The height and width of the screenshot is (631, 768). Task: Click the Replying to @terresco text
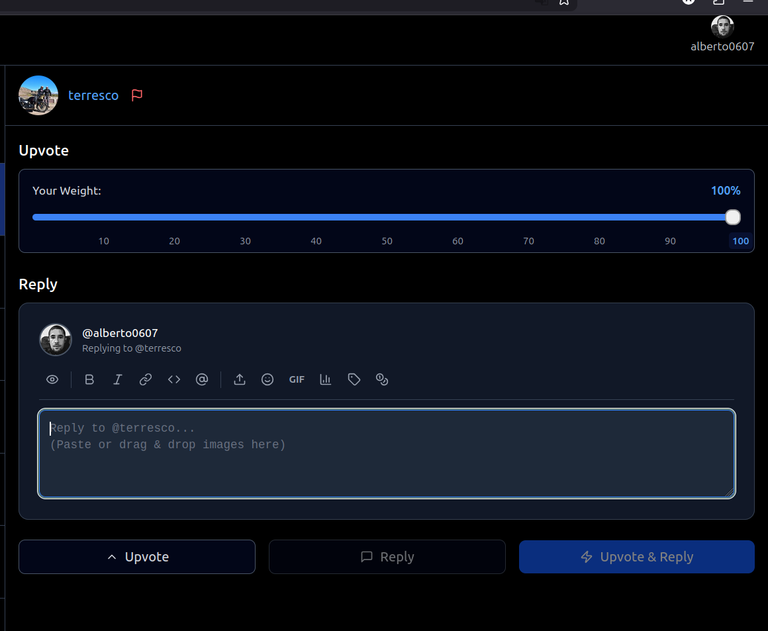tap(131, 348)
